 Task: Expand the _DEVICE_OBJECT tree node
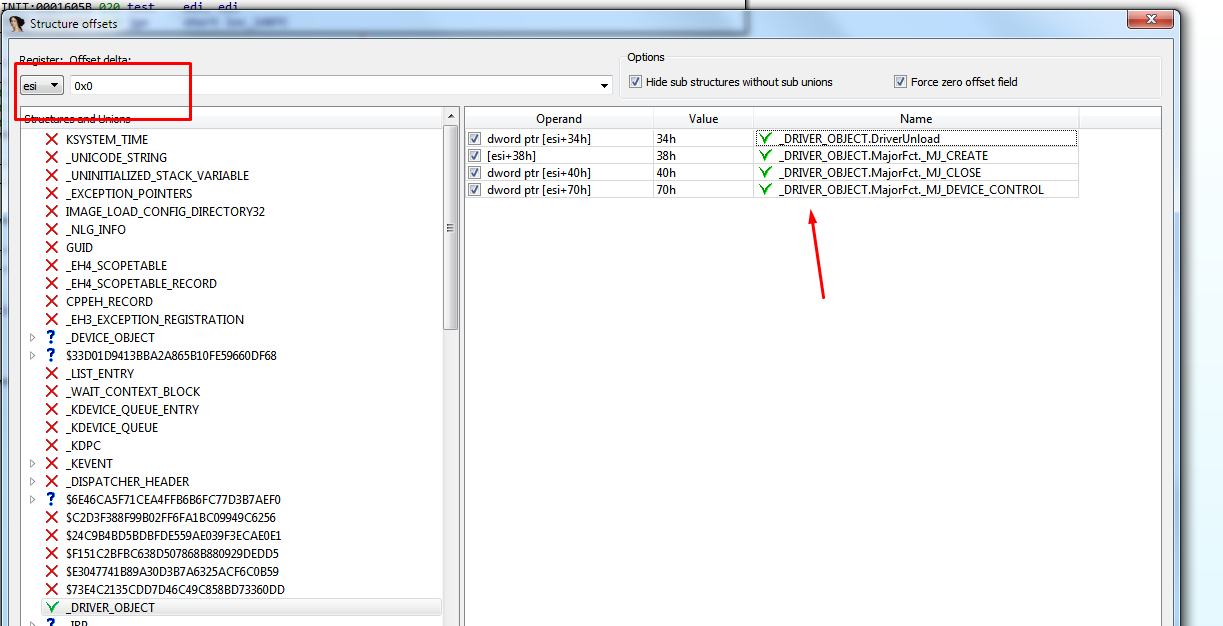click(x=33, y=338)
